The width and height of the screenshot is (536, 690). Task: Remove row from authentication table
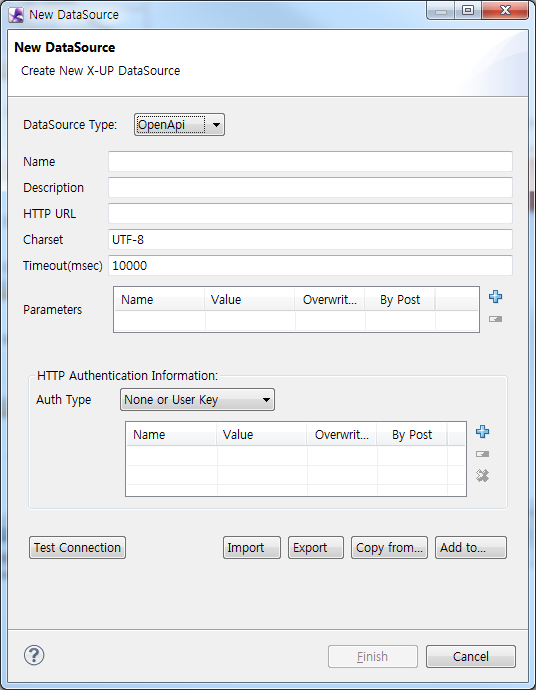pyautogui.click(x=483, y=454)
